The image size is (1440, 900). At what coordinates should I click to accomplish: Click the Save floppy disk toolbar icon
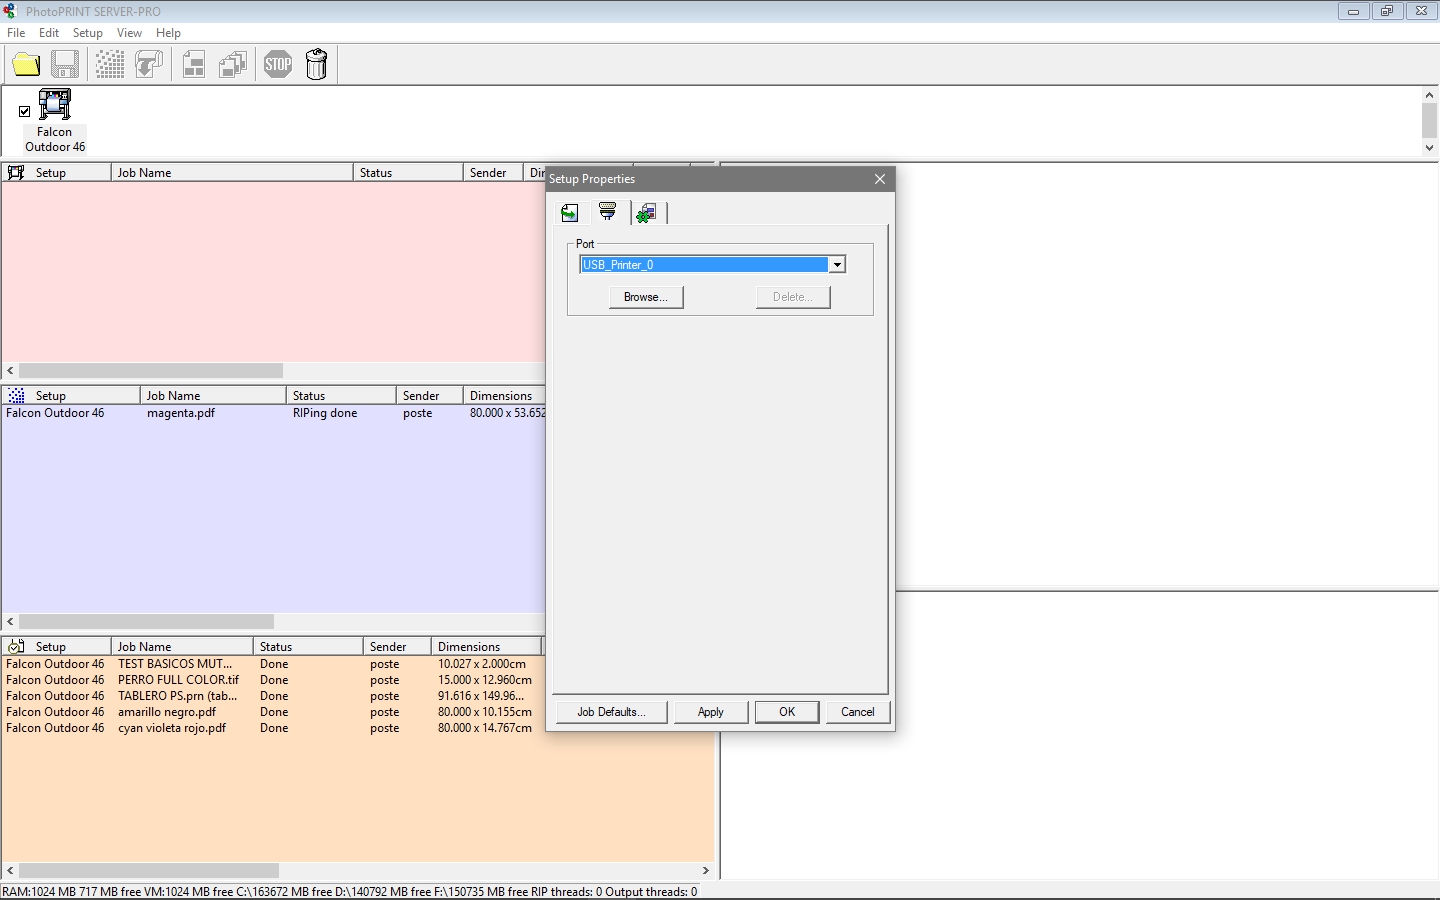point(65,65)
